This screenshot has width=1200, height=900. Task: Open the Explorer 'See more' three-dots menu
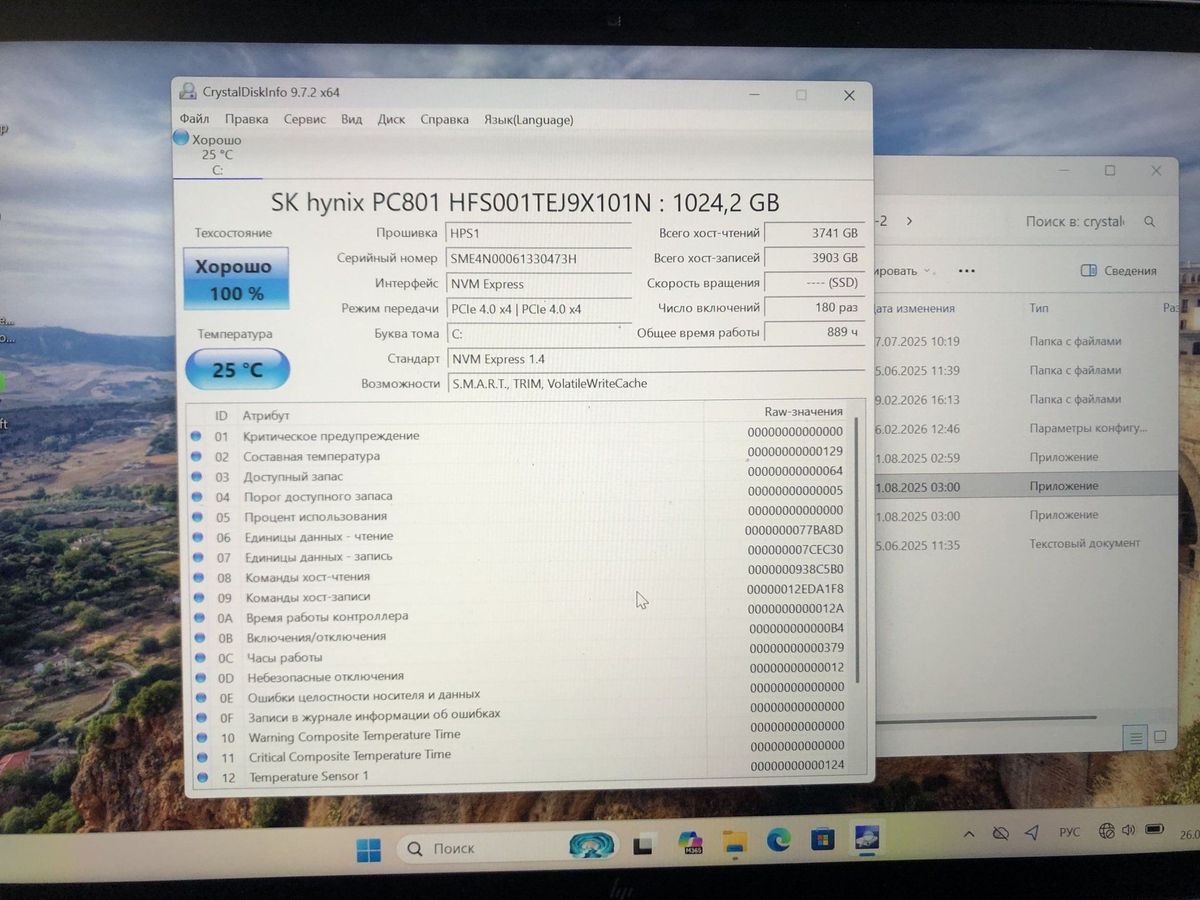point(966,271)
